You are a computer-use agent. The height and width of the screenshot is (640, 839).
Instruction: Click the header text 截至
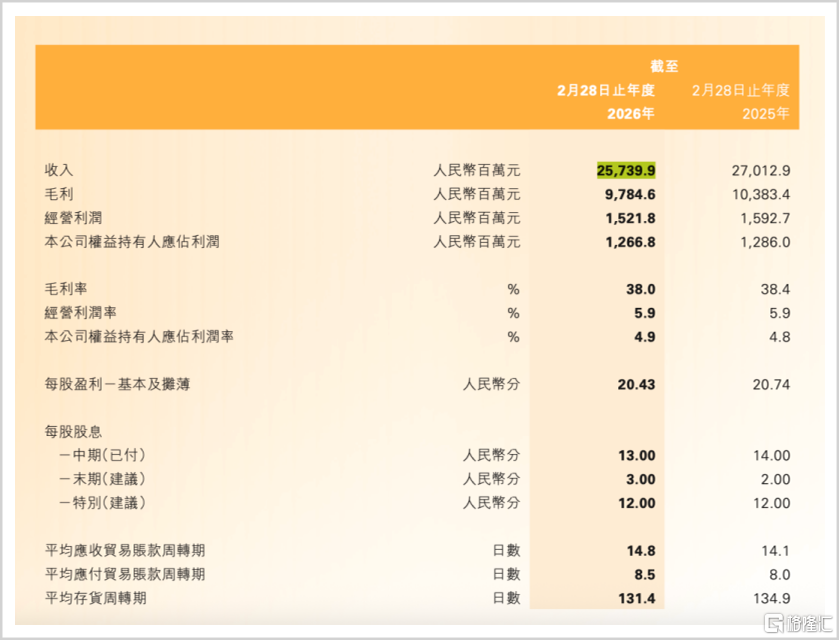pos(664,66)
